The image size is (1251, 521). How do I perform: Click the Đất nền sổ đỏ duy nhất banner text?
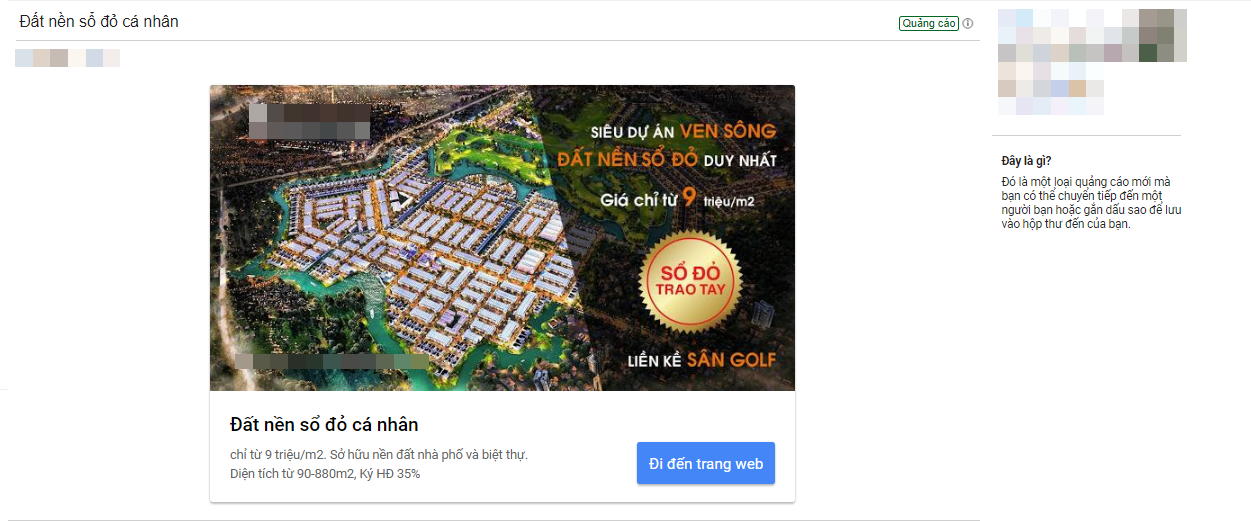(666, 160)
